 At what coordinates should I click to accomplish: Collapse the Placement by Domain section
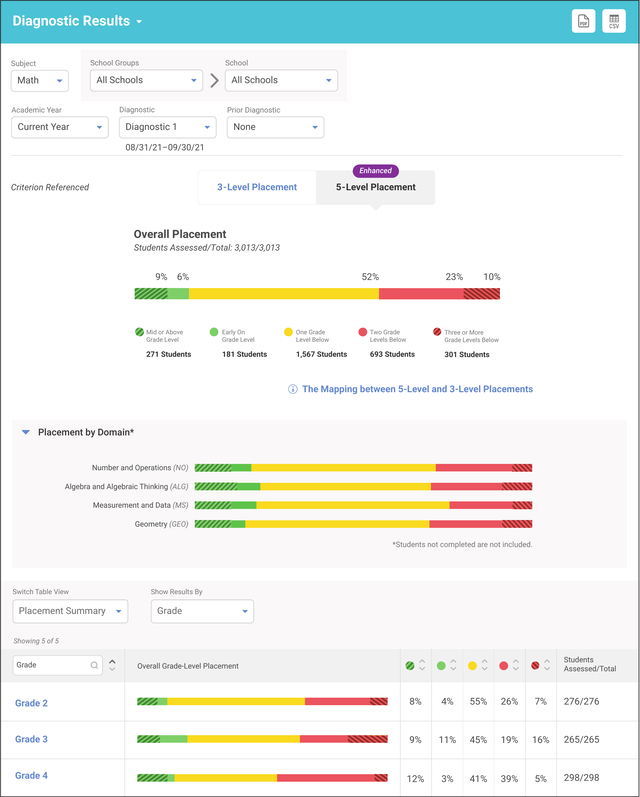[x=25, y=432]
